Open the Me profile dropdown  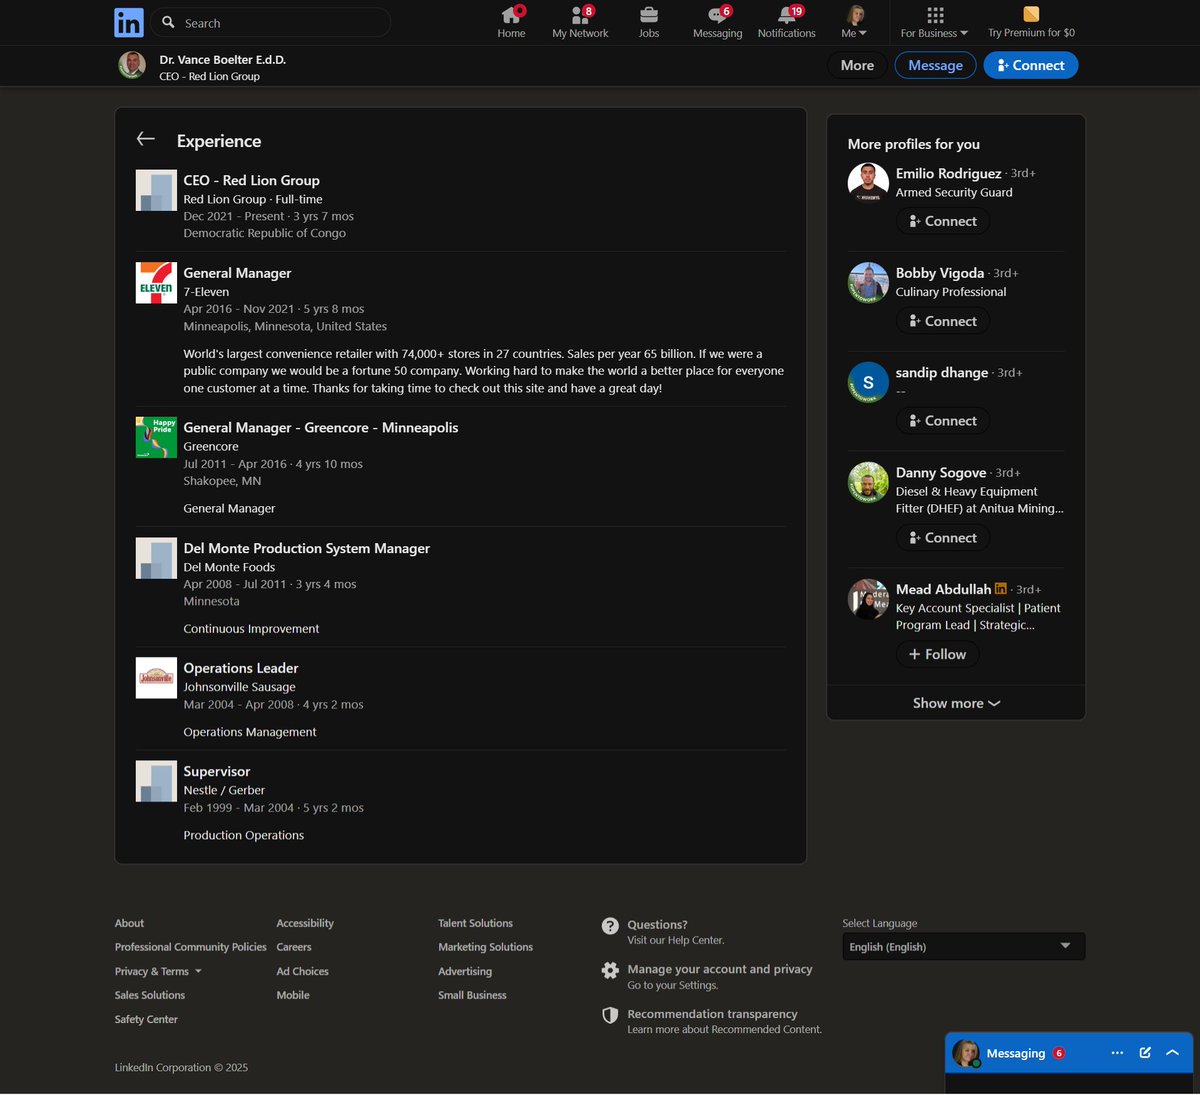pos(855,22)
